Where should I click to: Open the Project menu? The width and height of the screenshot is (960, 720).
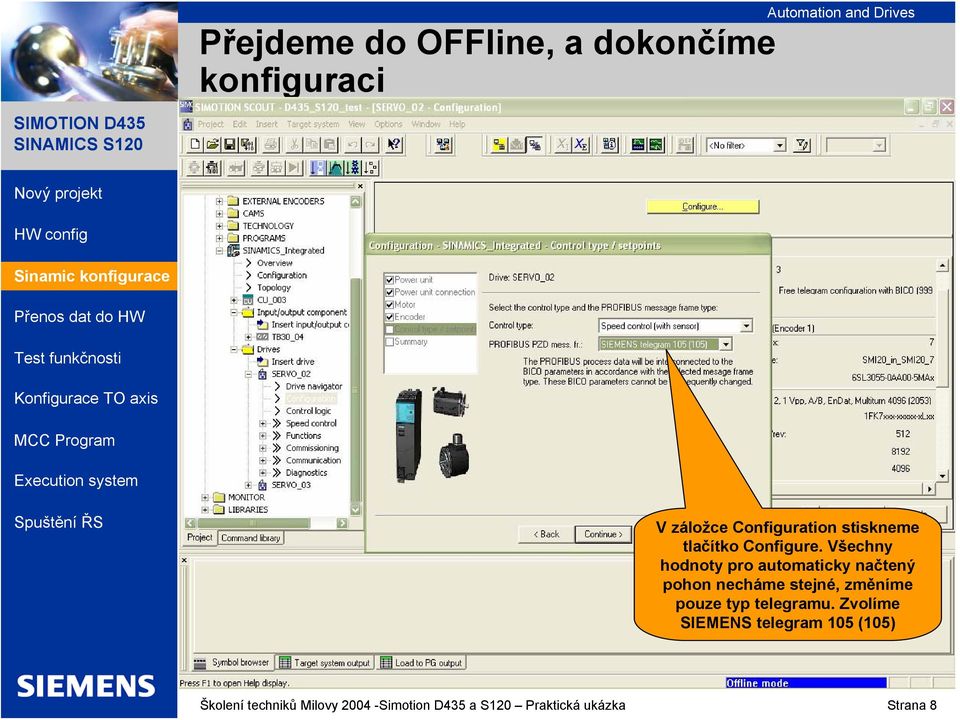point(210,124)
